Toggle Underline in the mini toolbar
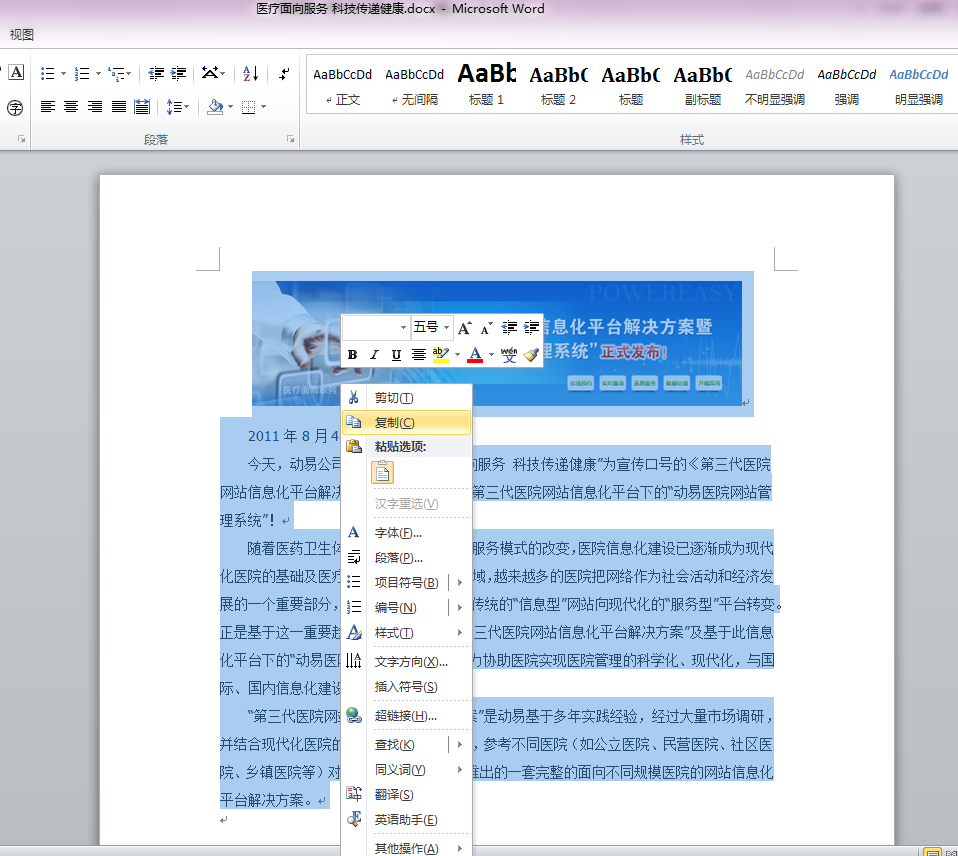This screenshot has width=958, height=856. 396,355
